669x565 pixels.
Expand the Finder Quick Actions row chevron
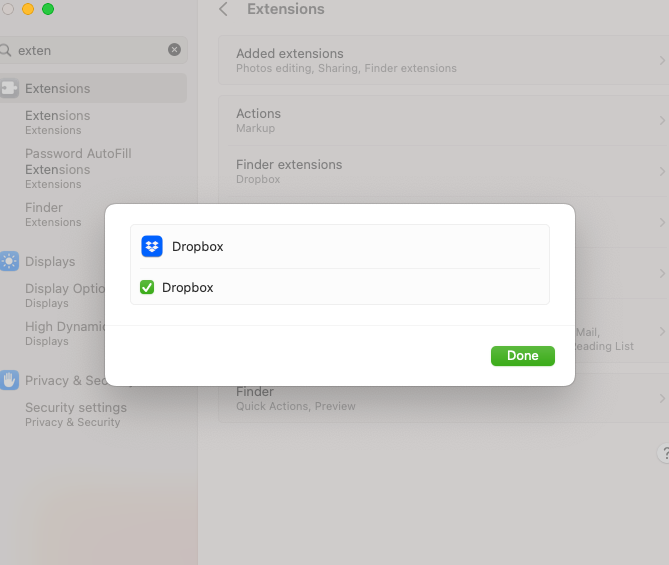click(x=662, y=399)
